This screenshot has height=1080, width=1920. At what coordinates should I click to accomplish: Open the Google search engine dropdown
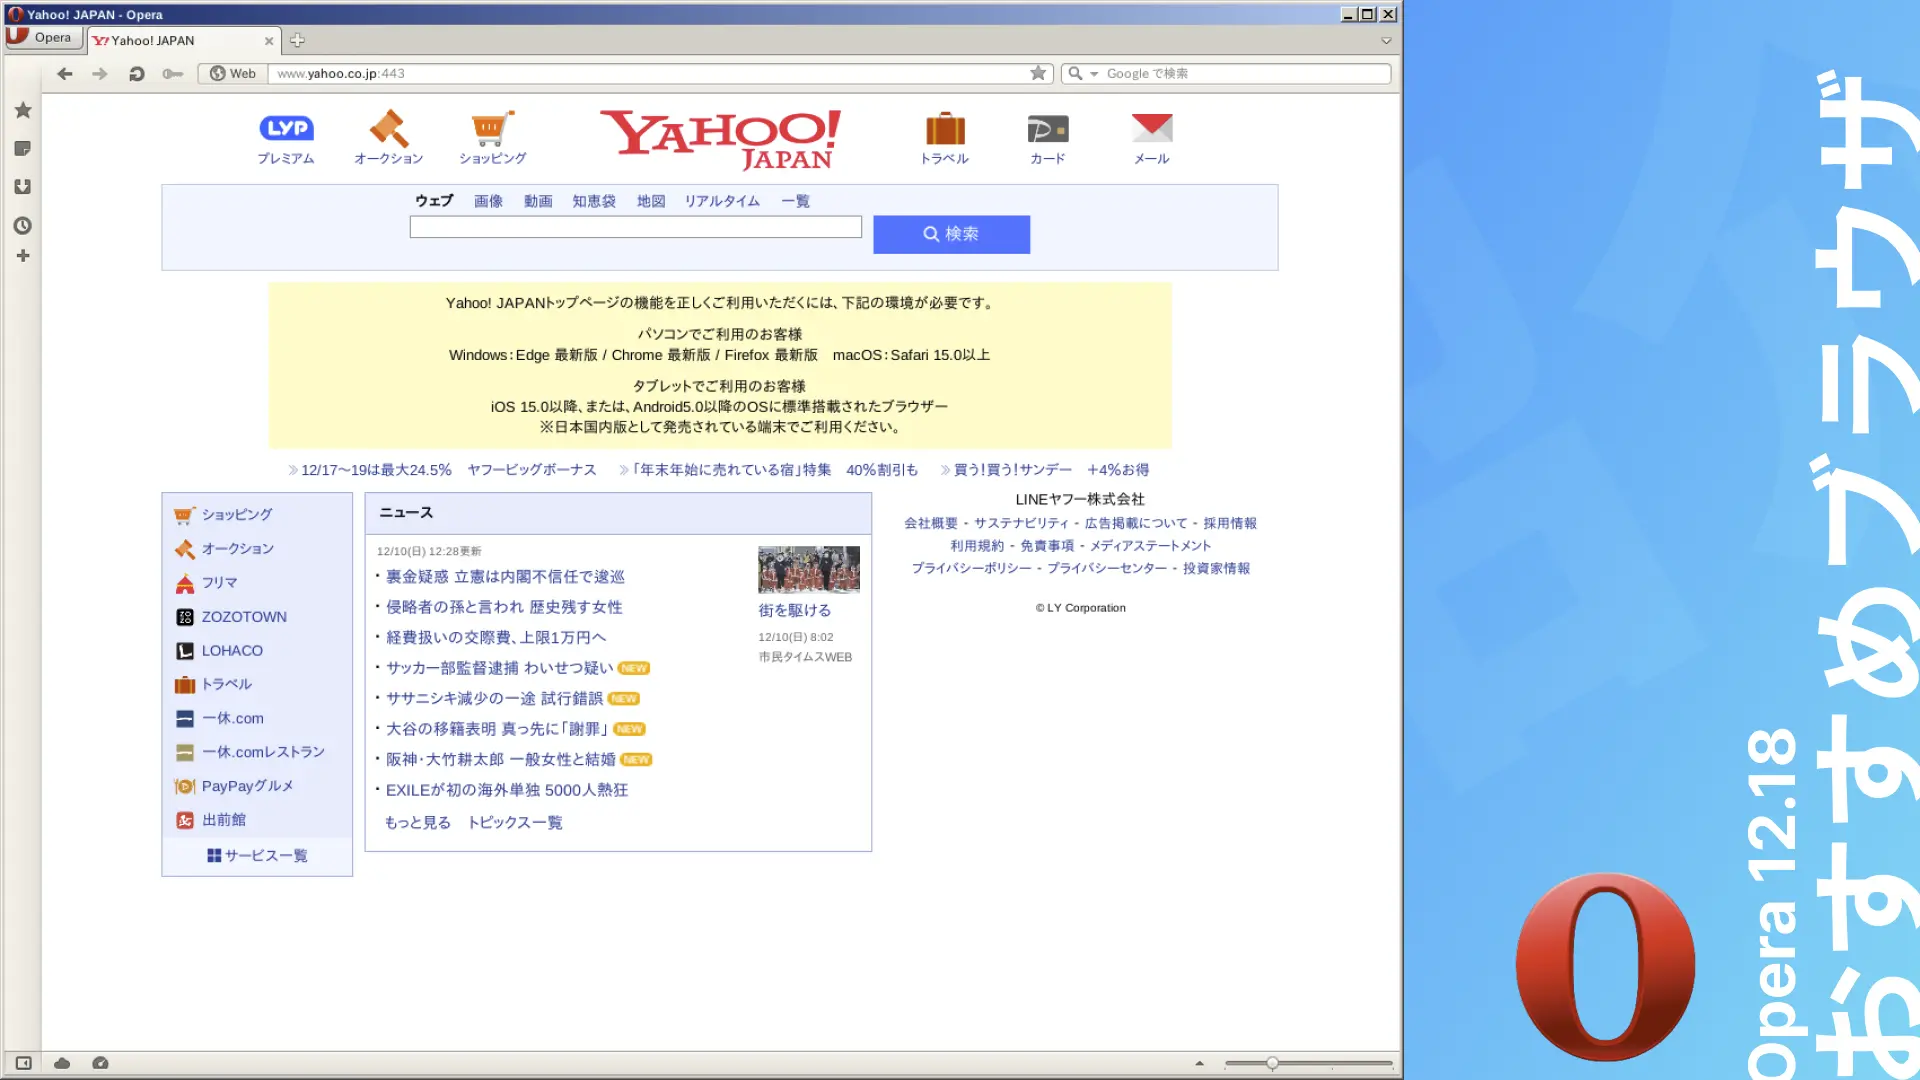[1082, 74]
